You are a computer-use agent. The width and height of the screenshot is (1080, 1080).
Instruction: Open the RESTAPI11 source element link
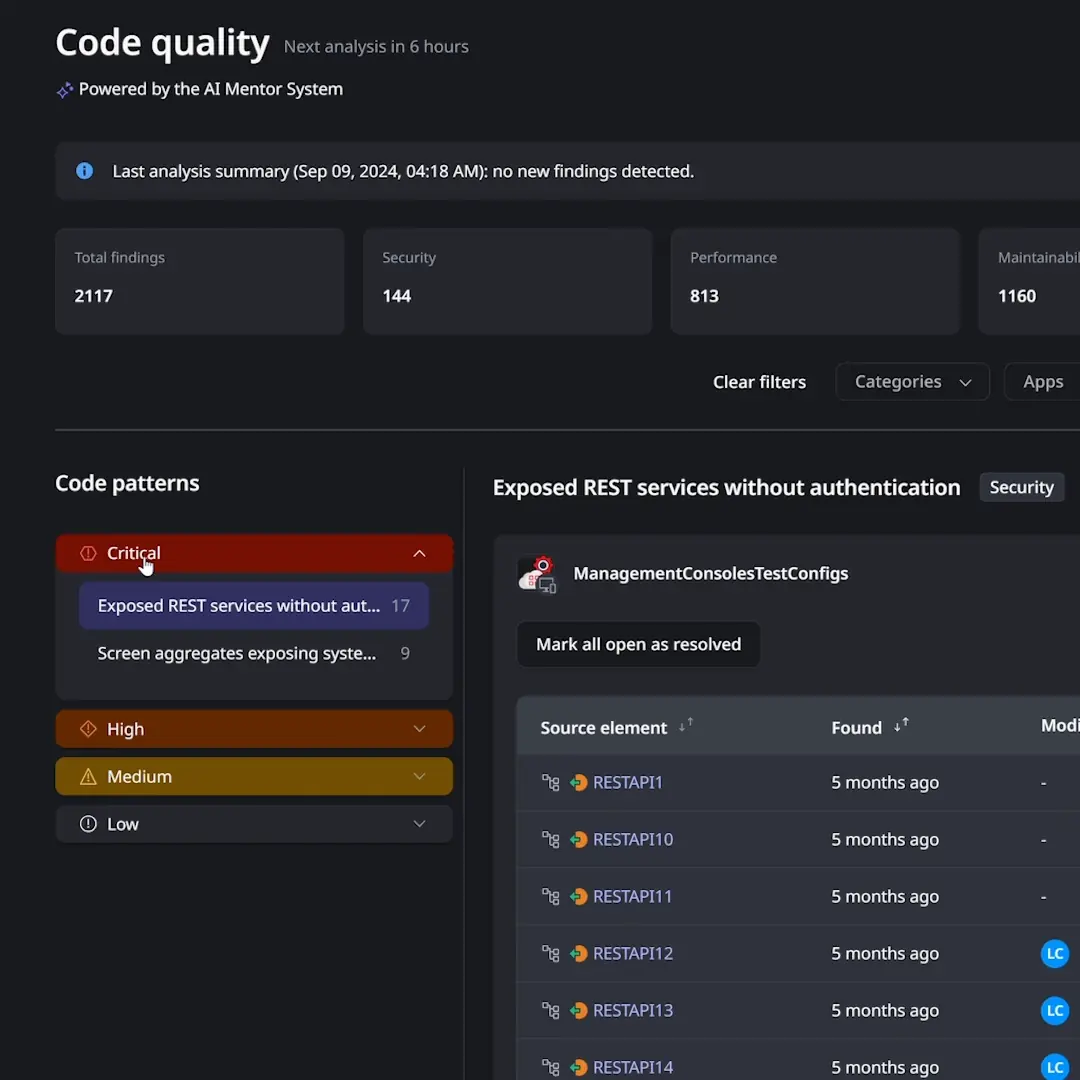click(633, 896)
